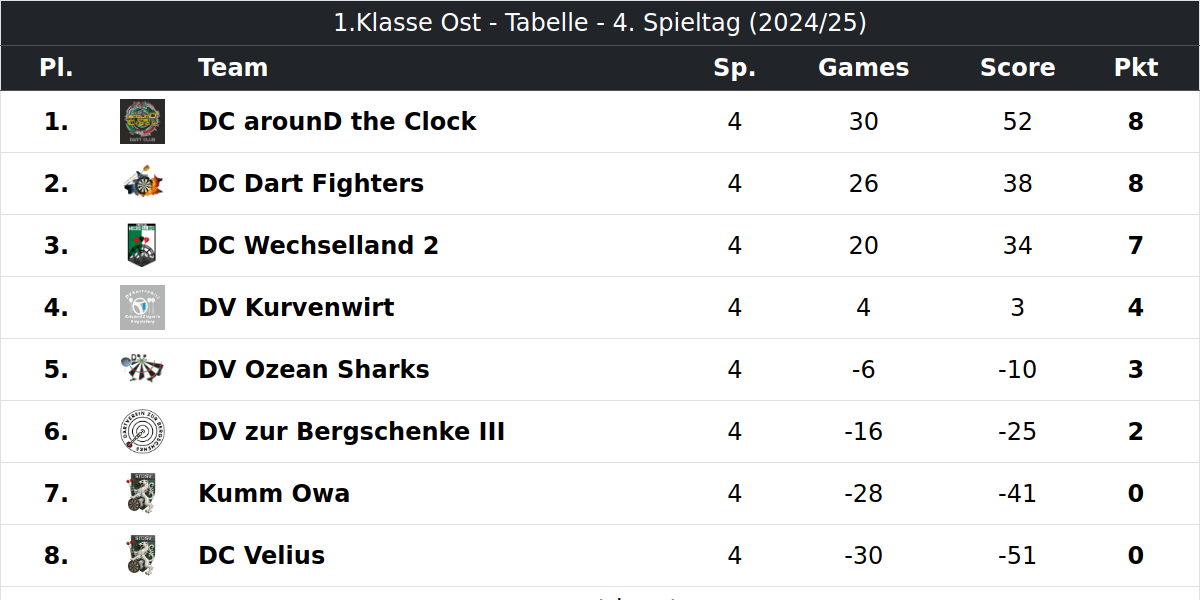Open the DC Wechselland 2 logo
Viewport: 1200px width, 600px height.
[142, 246]
